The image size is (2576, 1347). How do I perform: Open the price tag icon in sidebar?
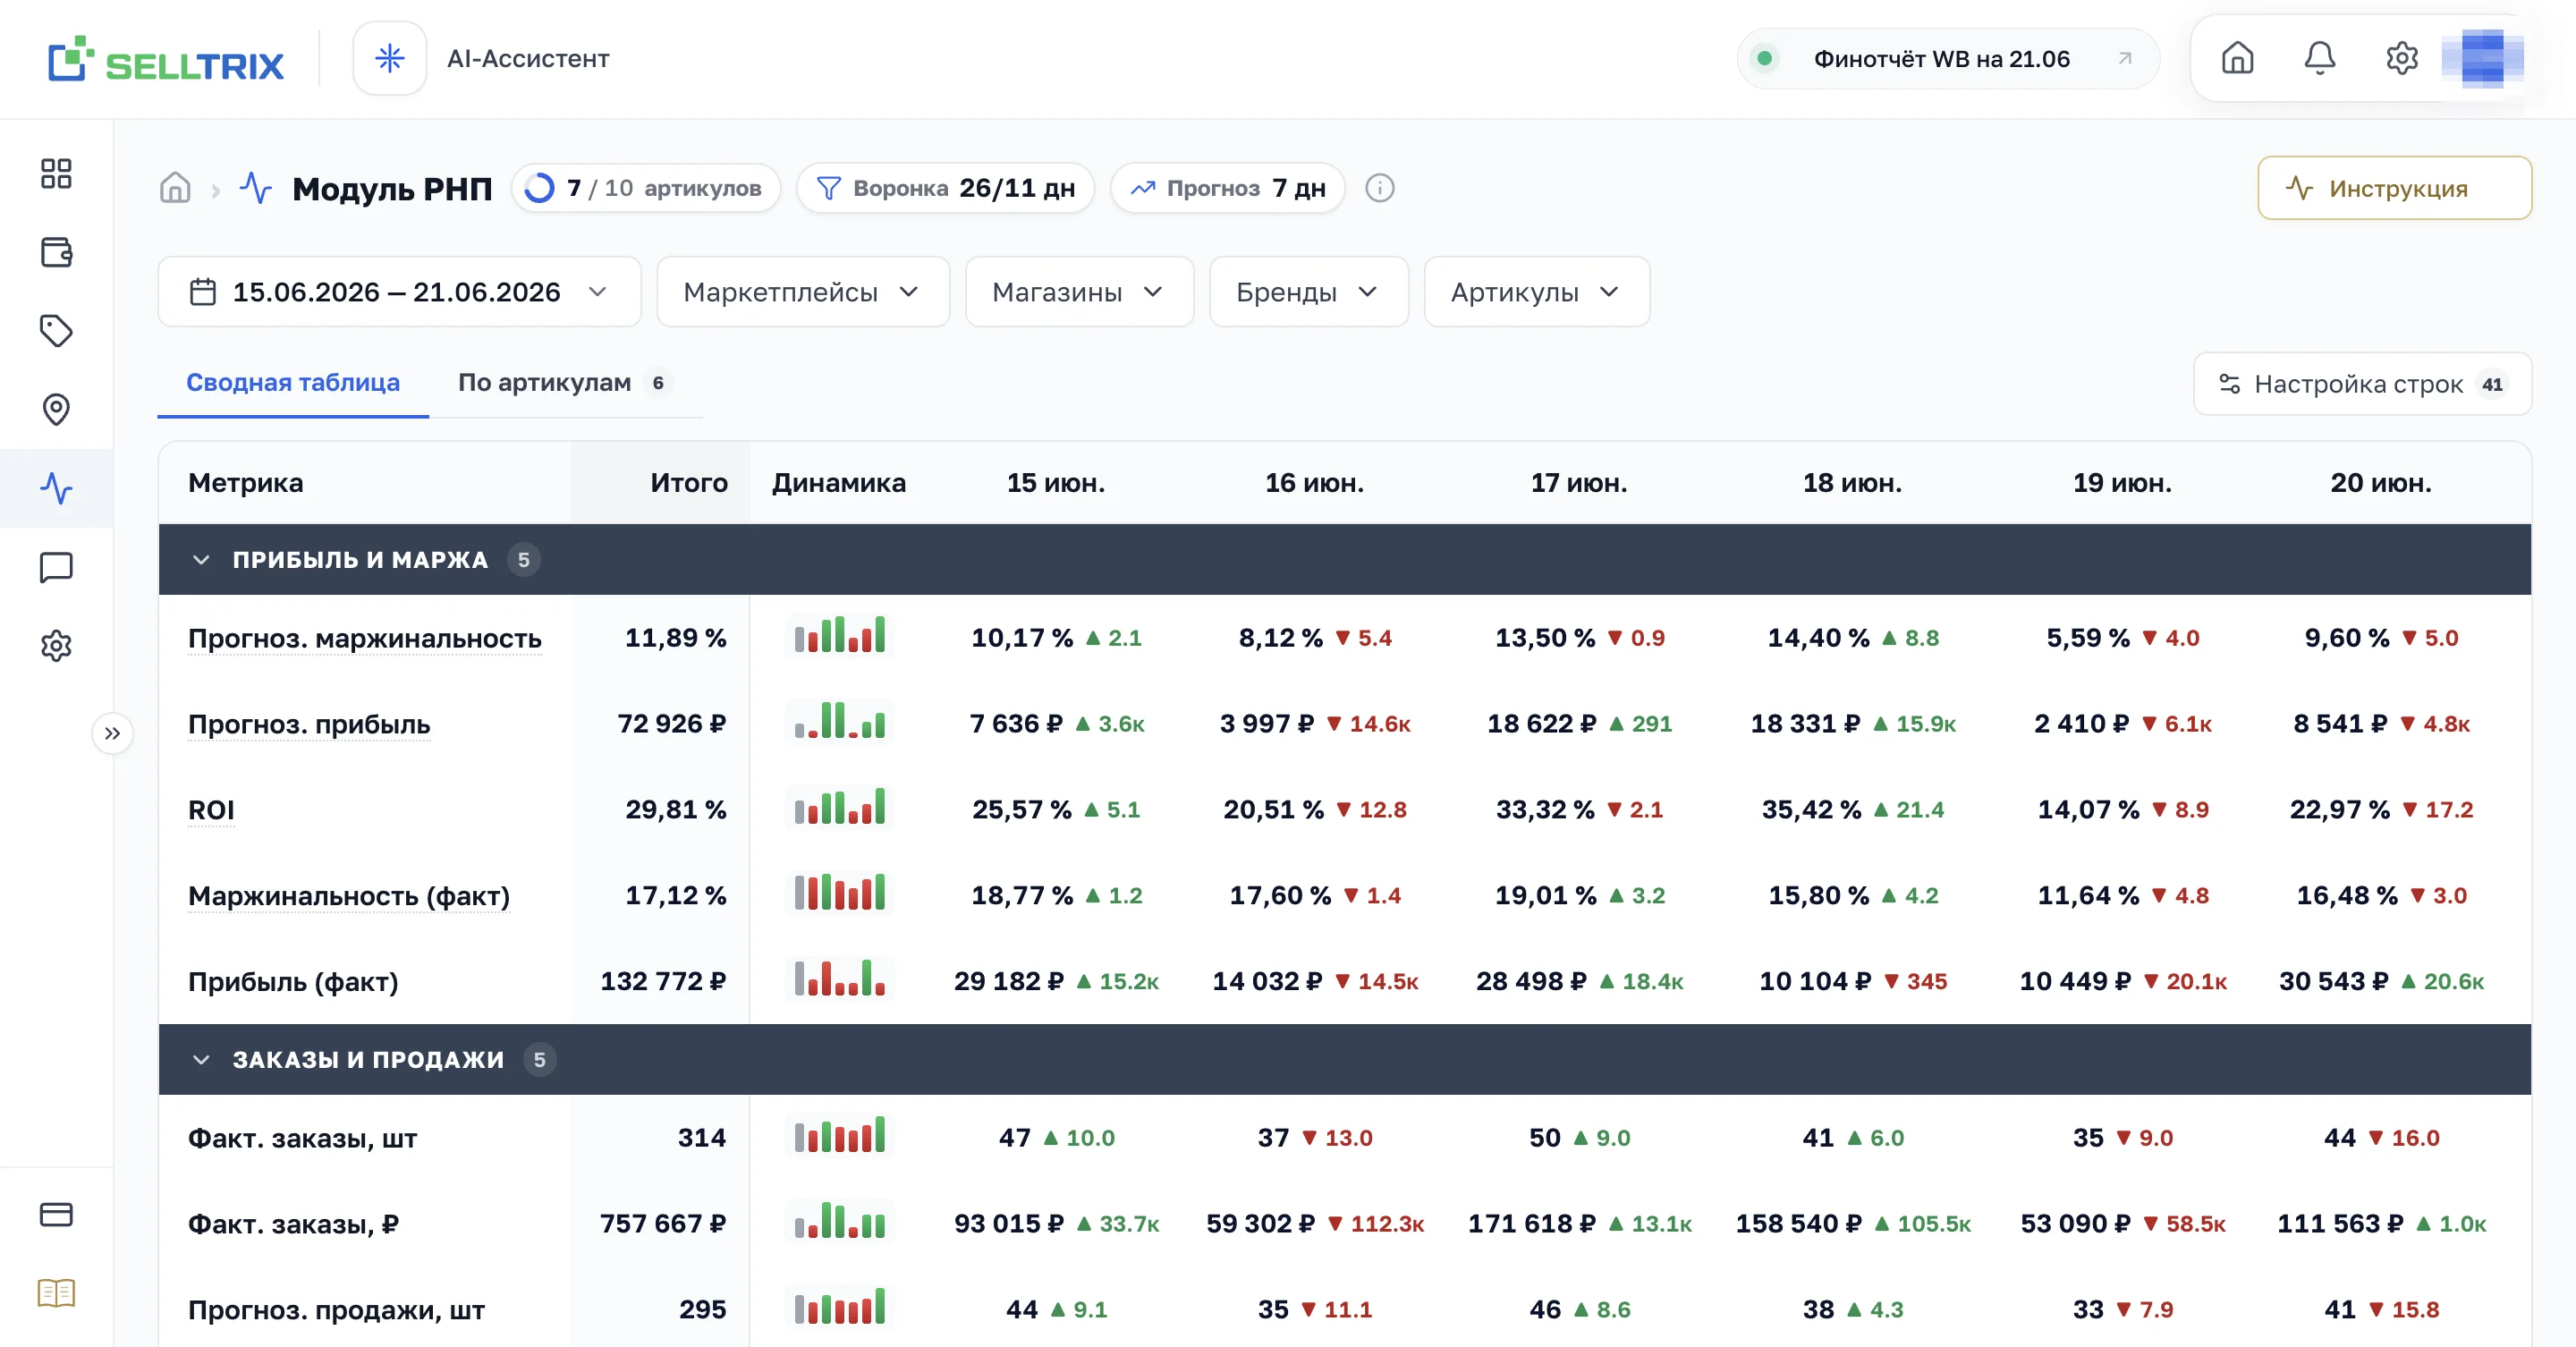click(56, 331)
